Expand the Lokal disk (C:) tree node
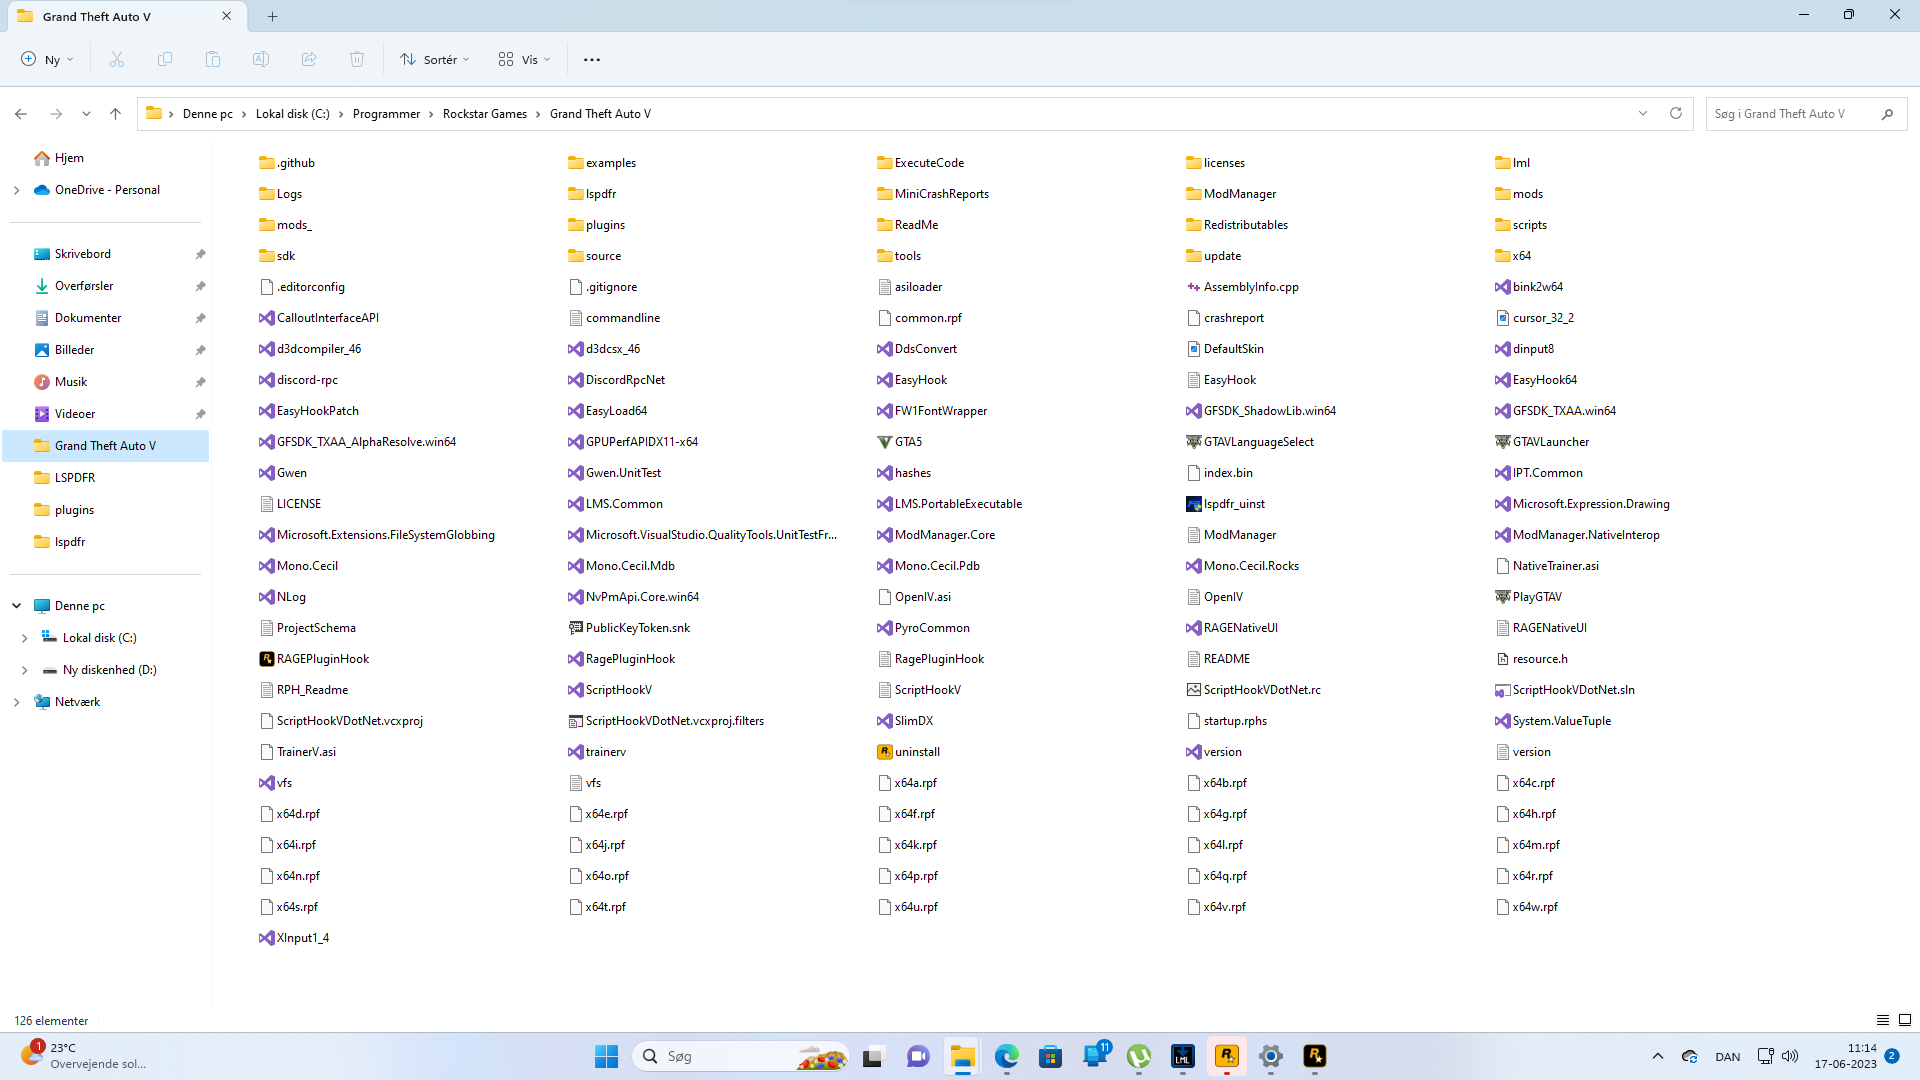This screenshot has width=1920, height=1080. [x=24, y=638]
